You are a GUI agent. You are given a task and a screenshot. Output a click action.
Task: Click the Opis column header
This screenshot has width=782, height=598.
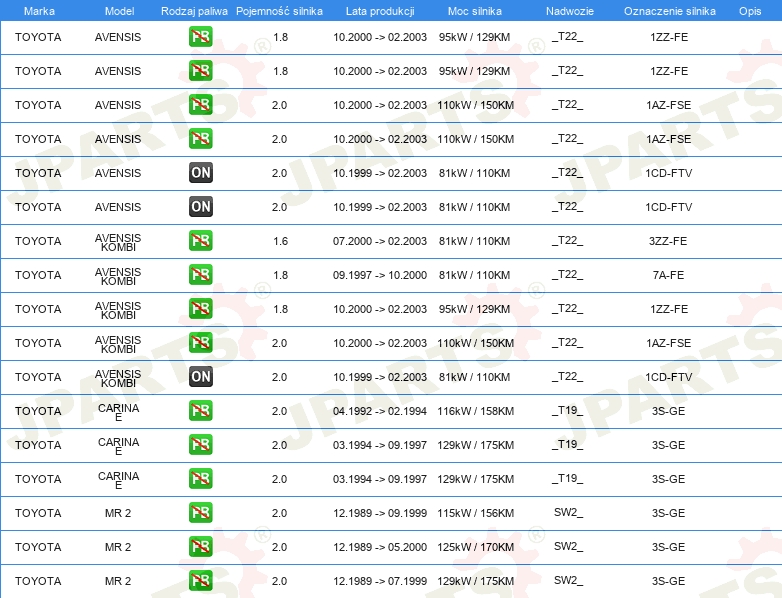tap(750, 11)
